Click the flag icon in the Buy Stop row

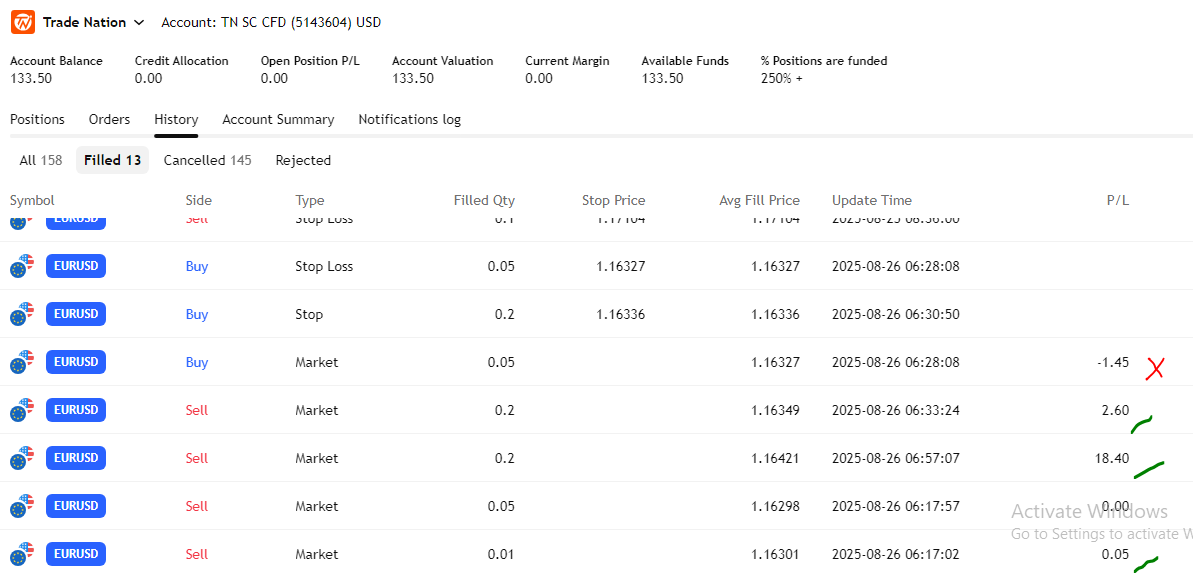click(22, 314)
